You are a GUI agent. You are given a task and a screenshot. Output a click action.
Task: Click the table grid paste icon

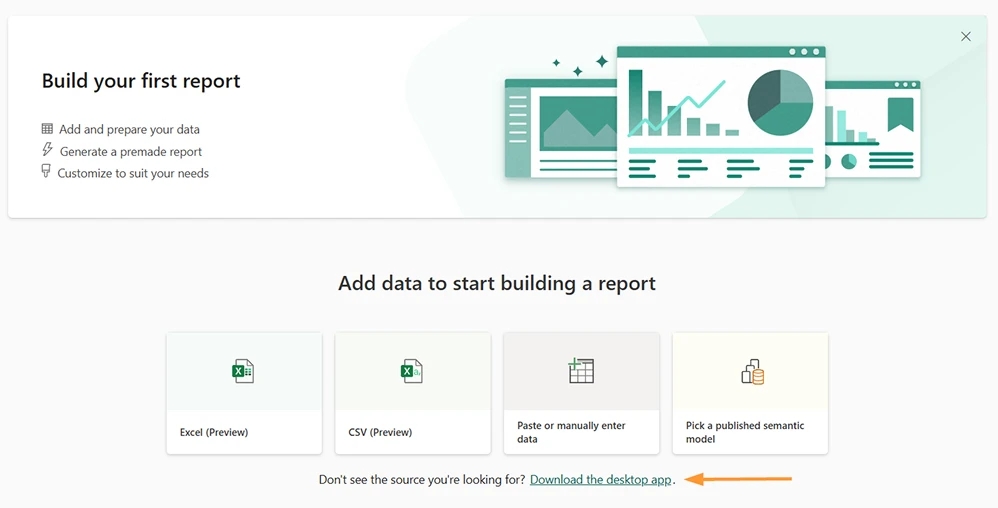(580, 370)
